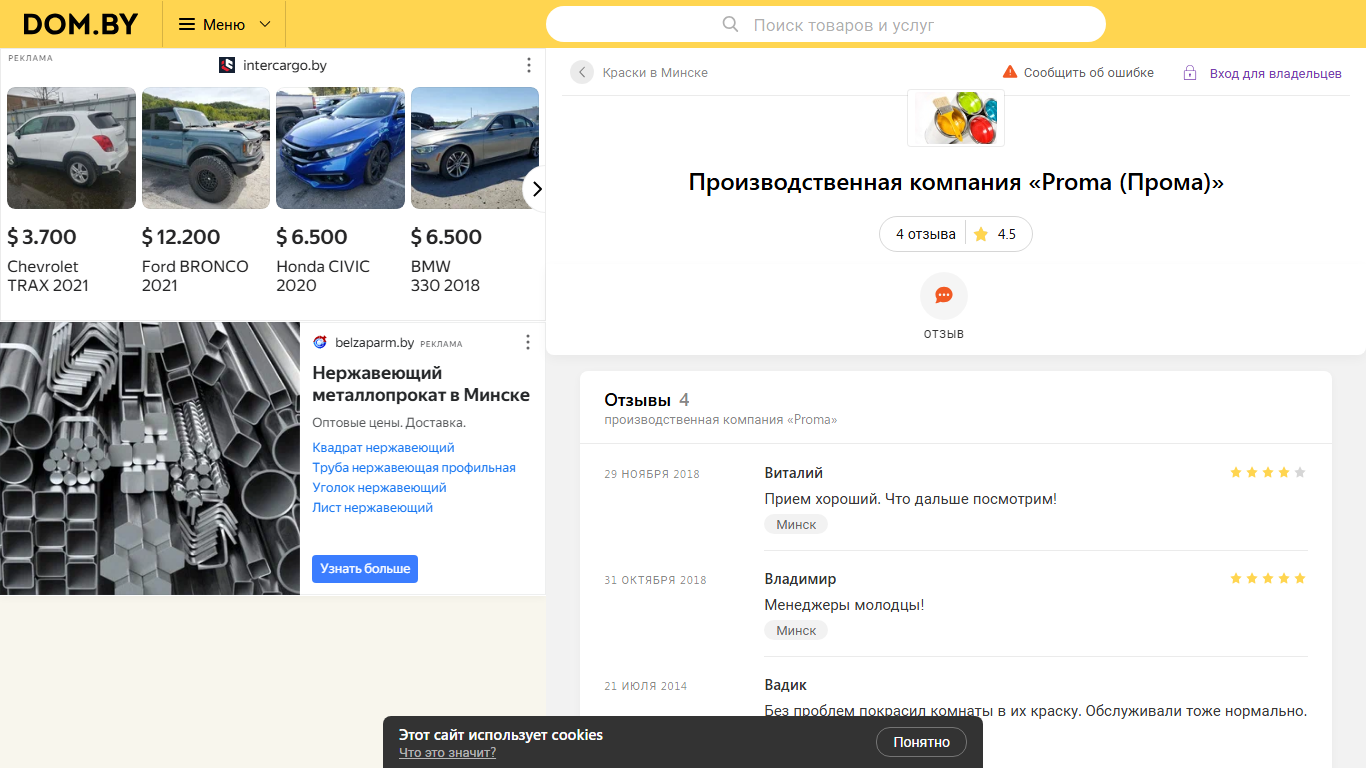This screenshot has width=1366, height=768.
Task: Click Владимир's star rating
Action: 1268,579
